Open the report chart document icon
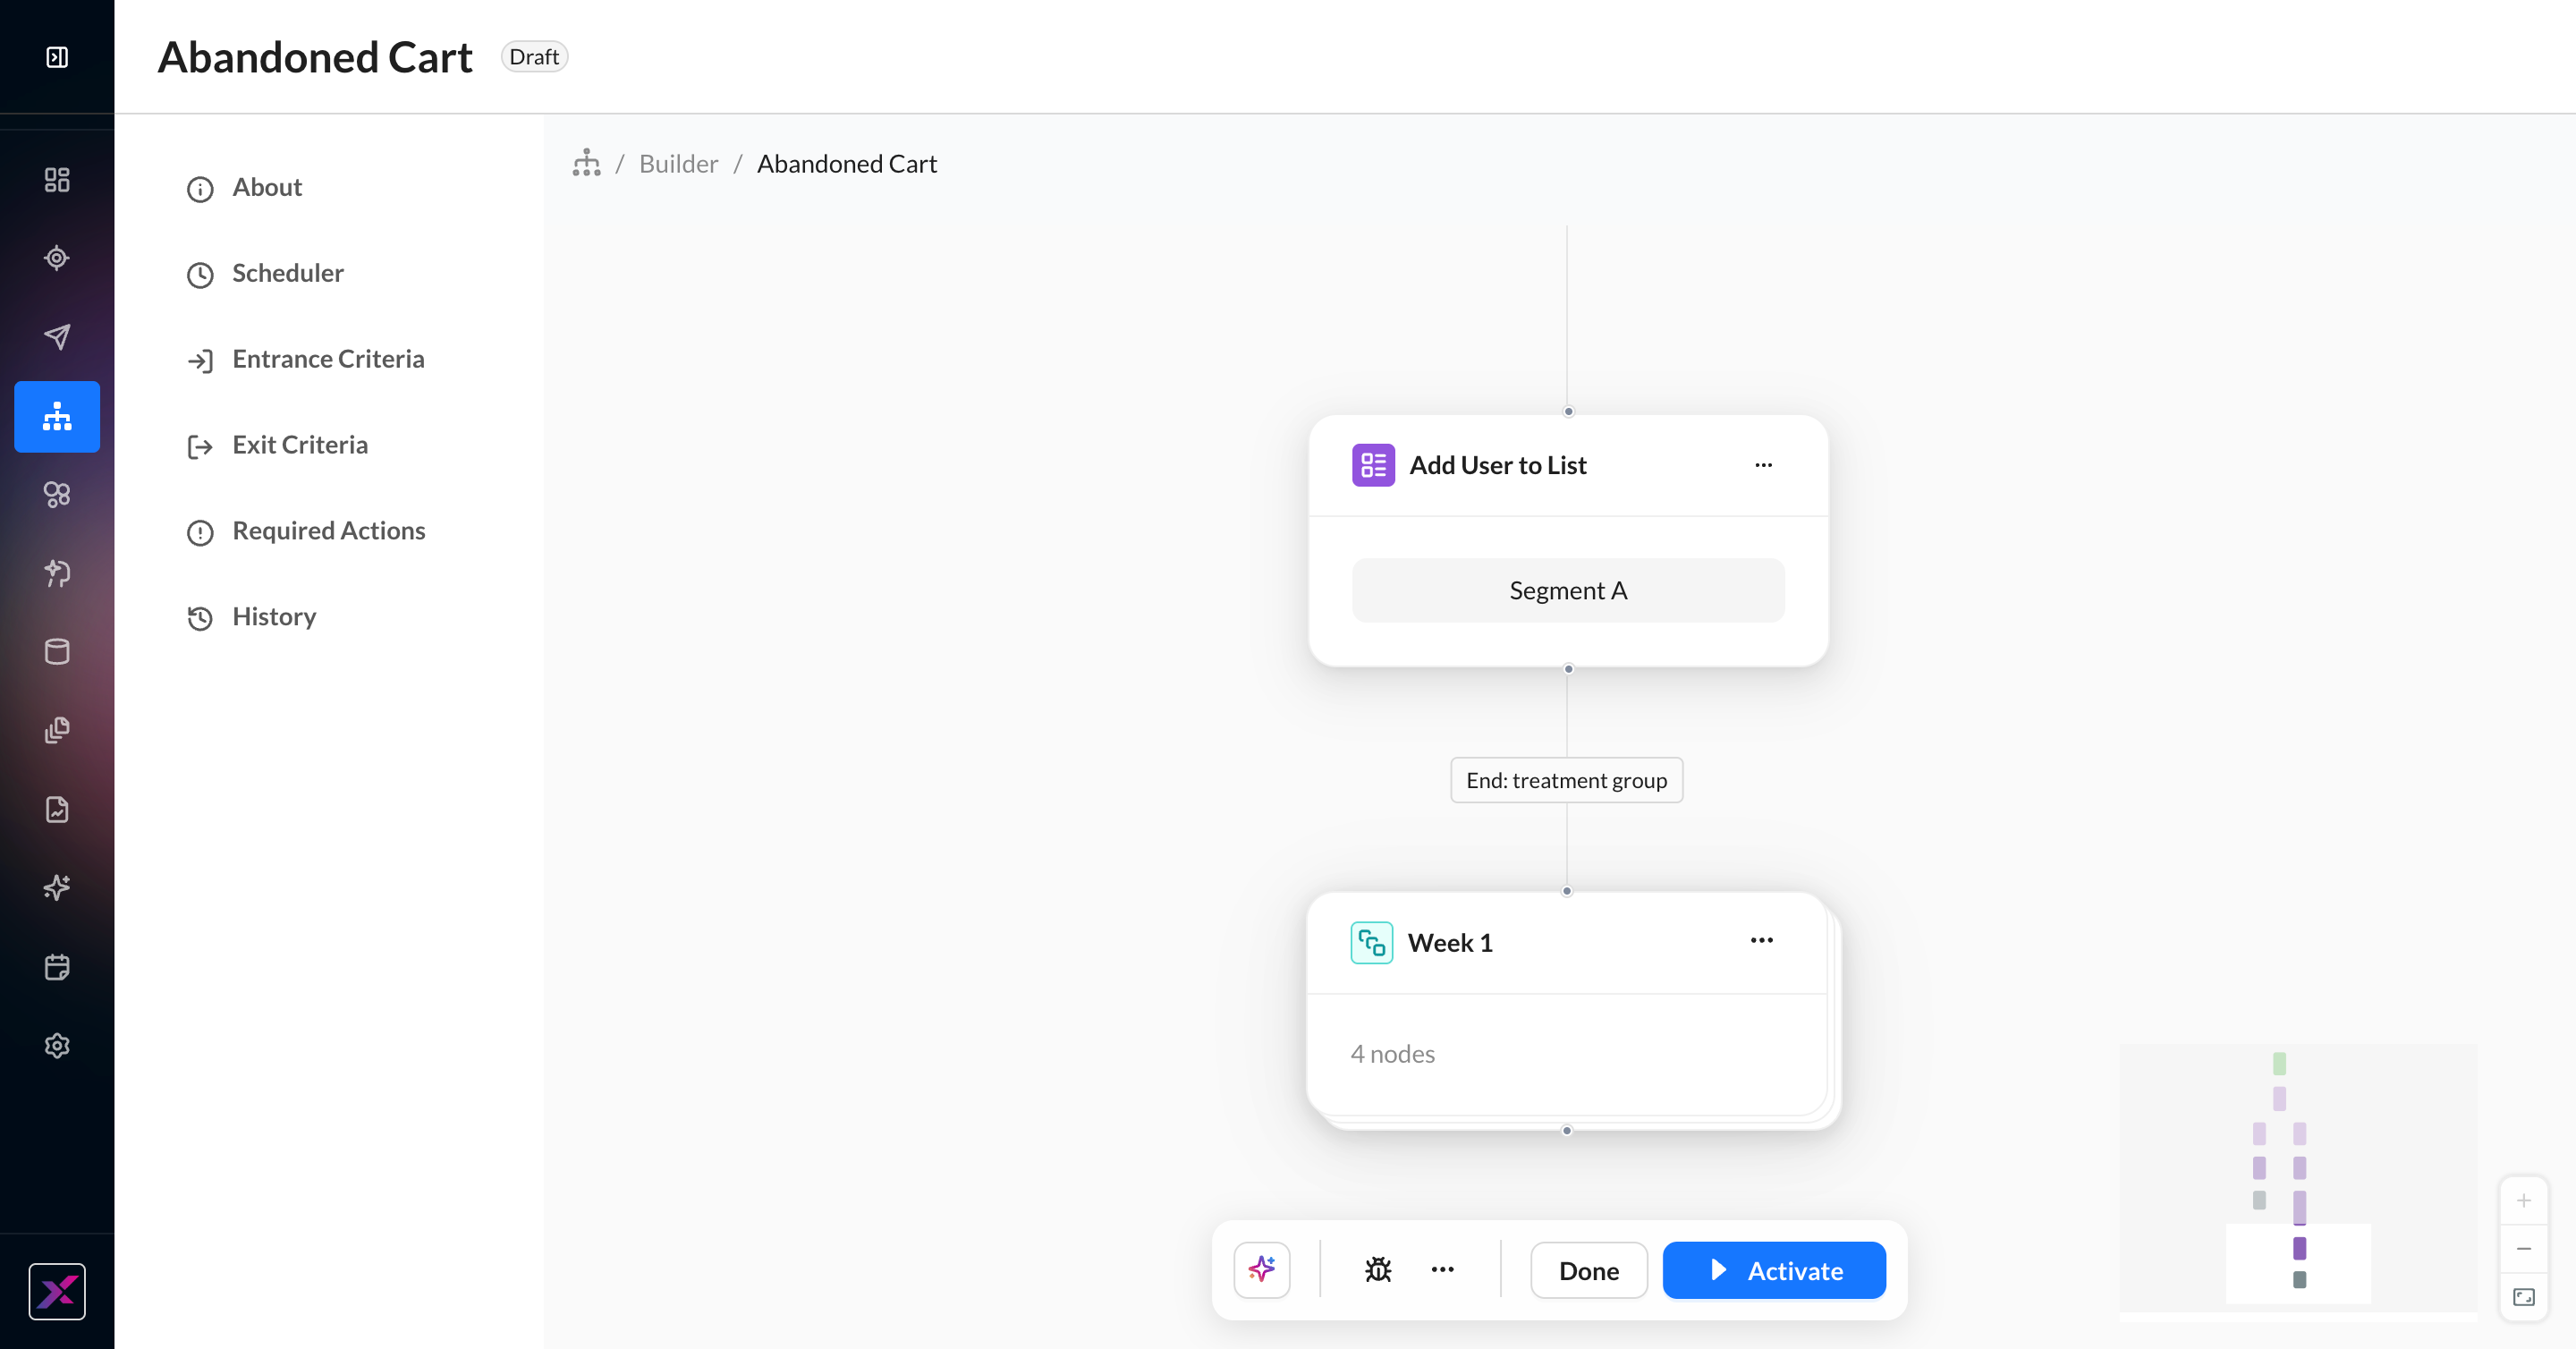This screenshot has height=1349, width=2576. [57, 809]
